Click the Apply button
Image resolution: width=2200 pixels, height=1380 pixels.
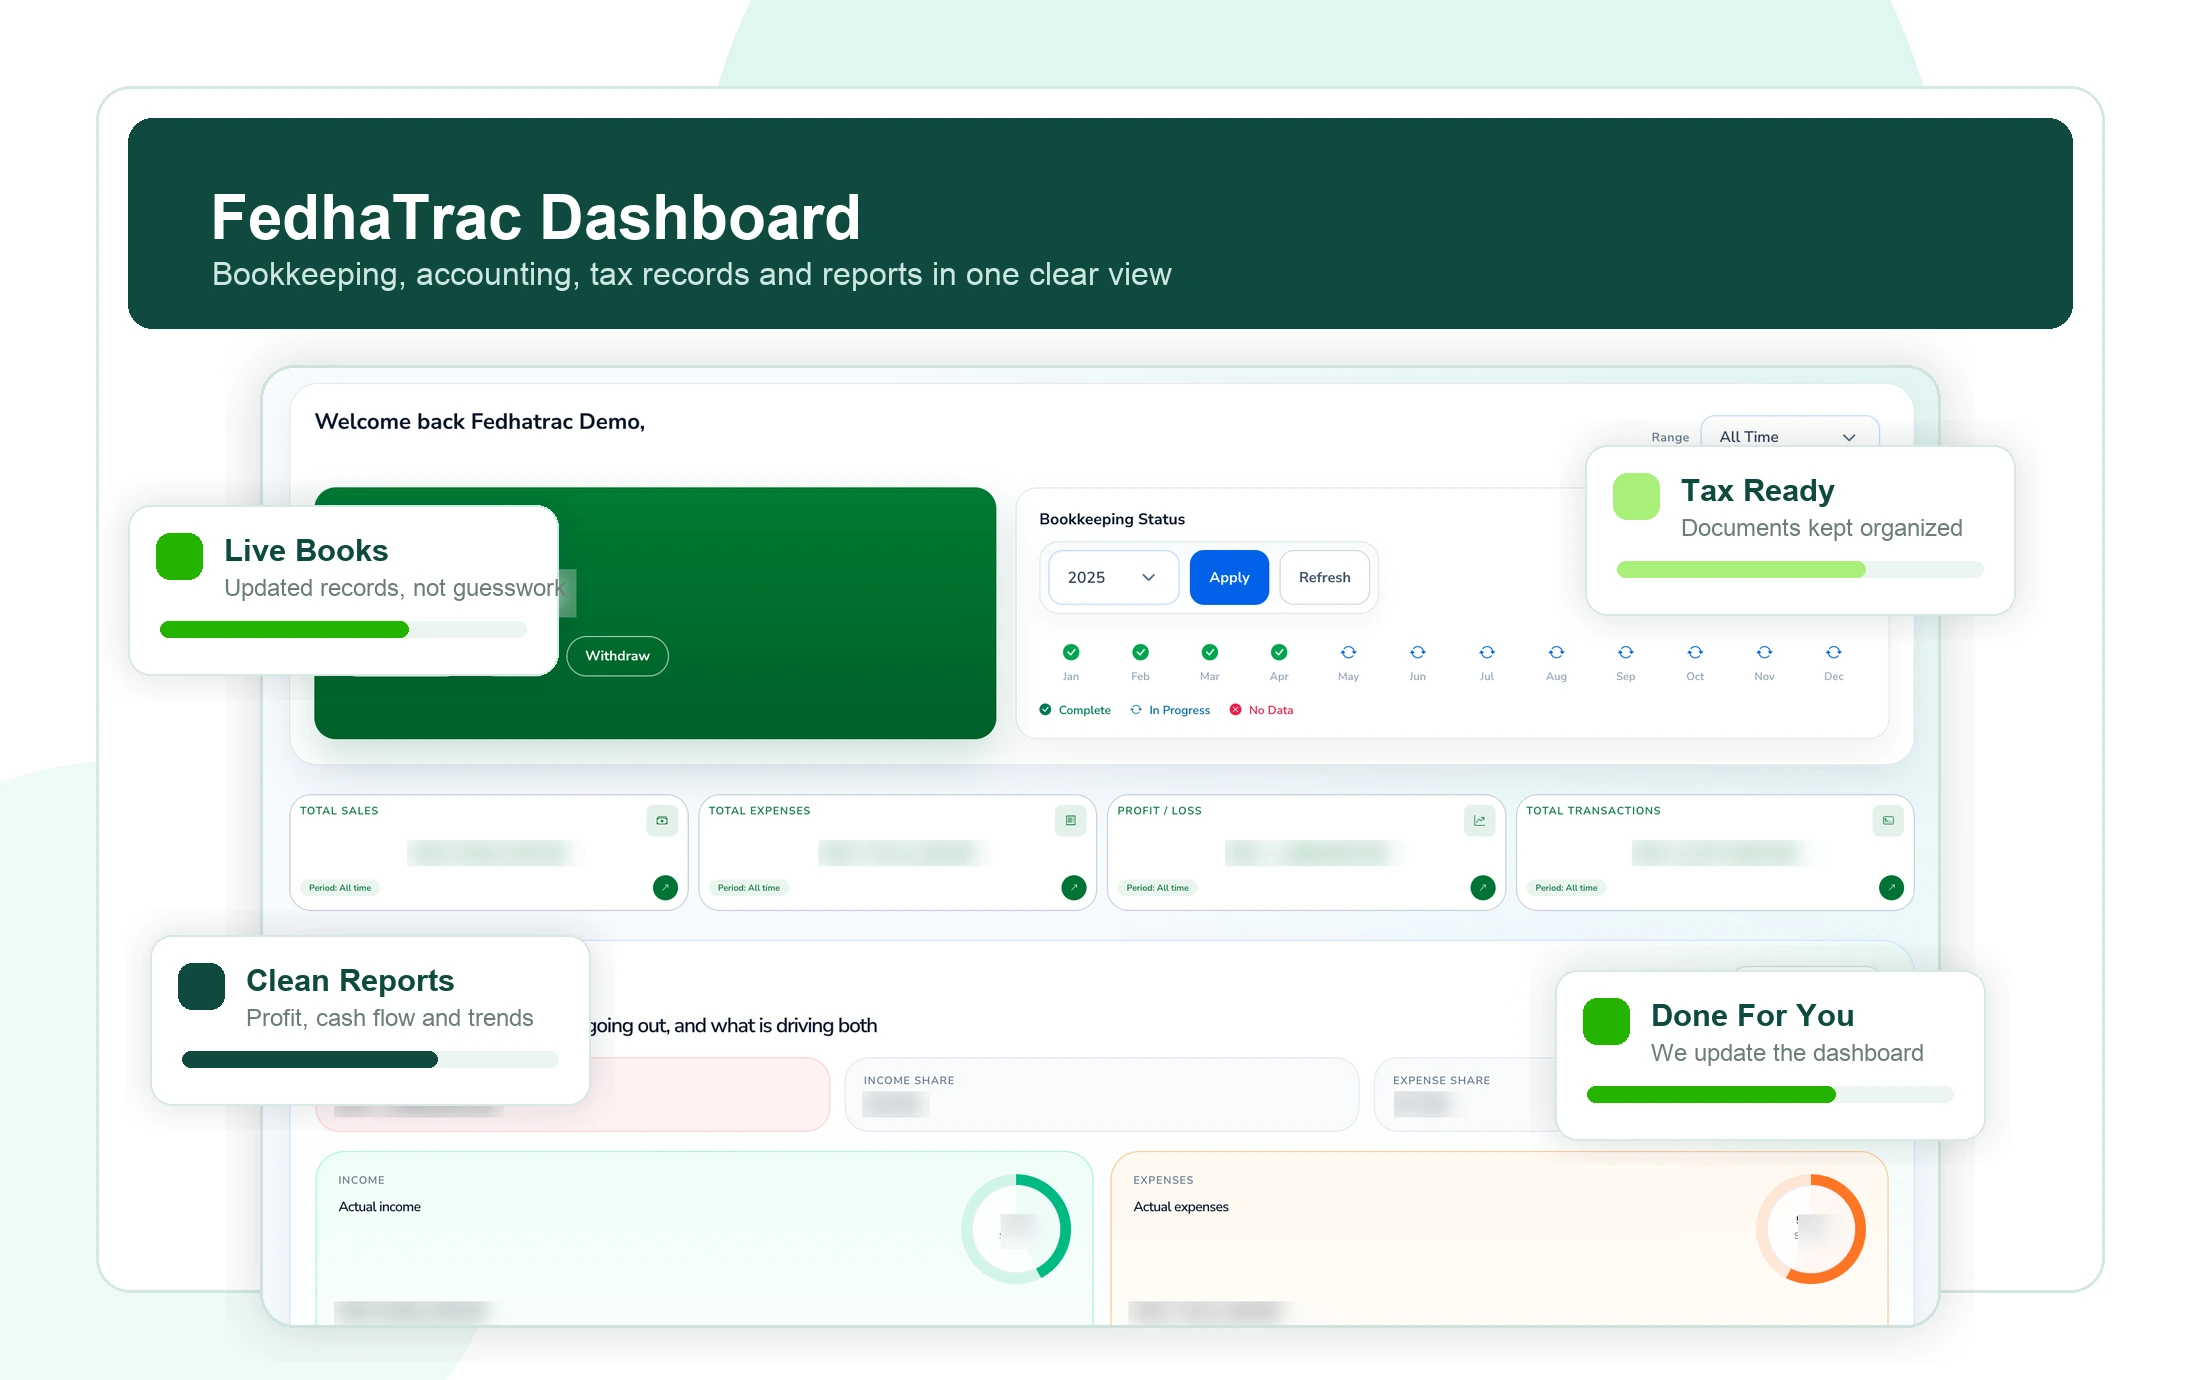tap(1229, 577)
